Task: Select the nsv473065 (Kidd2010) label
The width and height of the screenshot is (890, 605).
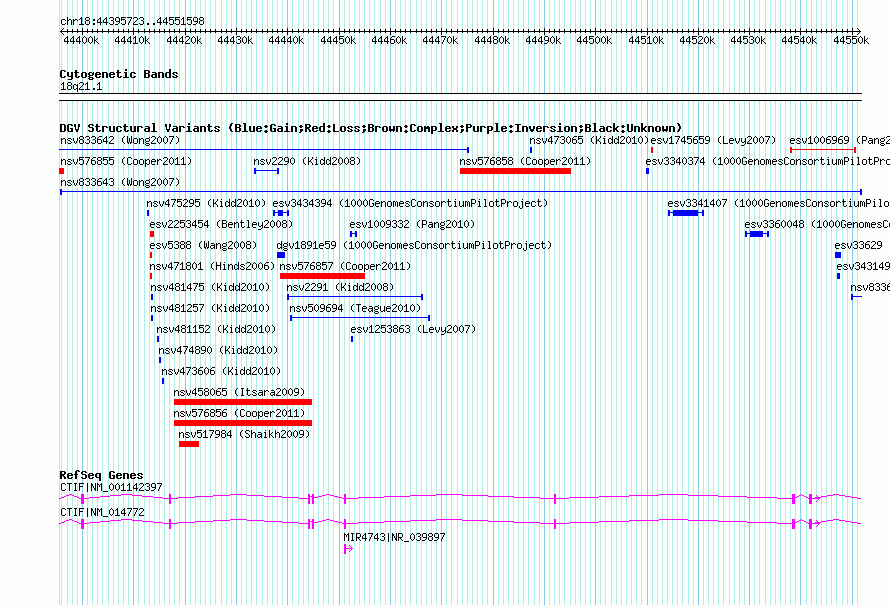Action: click(x=589, y=140)
